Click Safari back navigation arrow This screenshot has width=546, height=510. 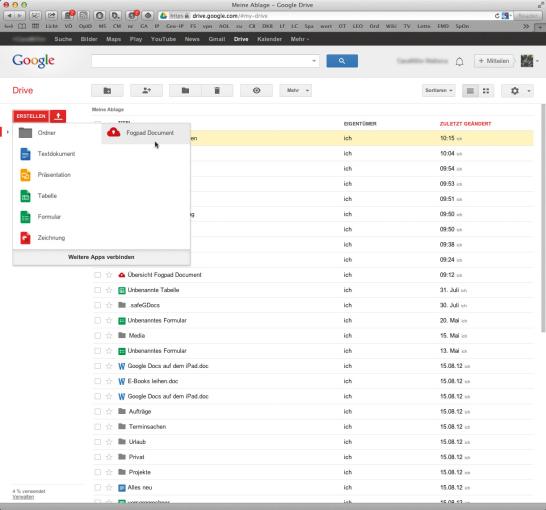10,15
